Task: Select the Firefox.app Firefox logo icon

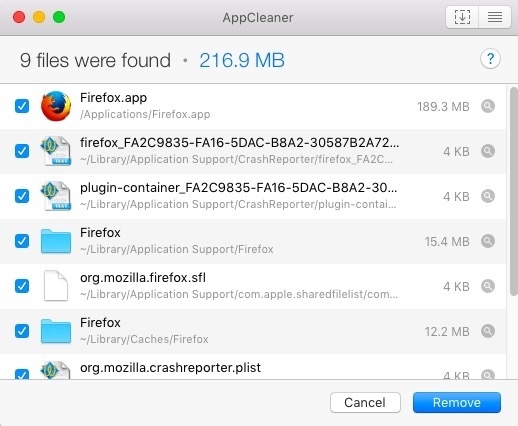Action: (x=56, y=106)
